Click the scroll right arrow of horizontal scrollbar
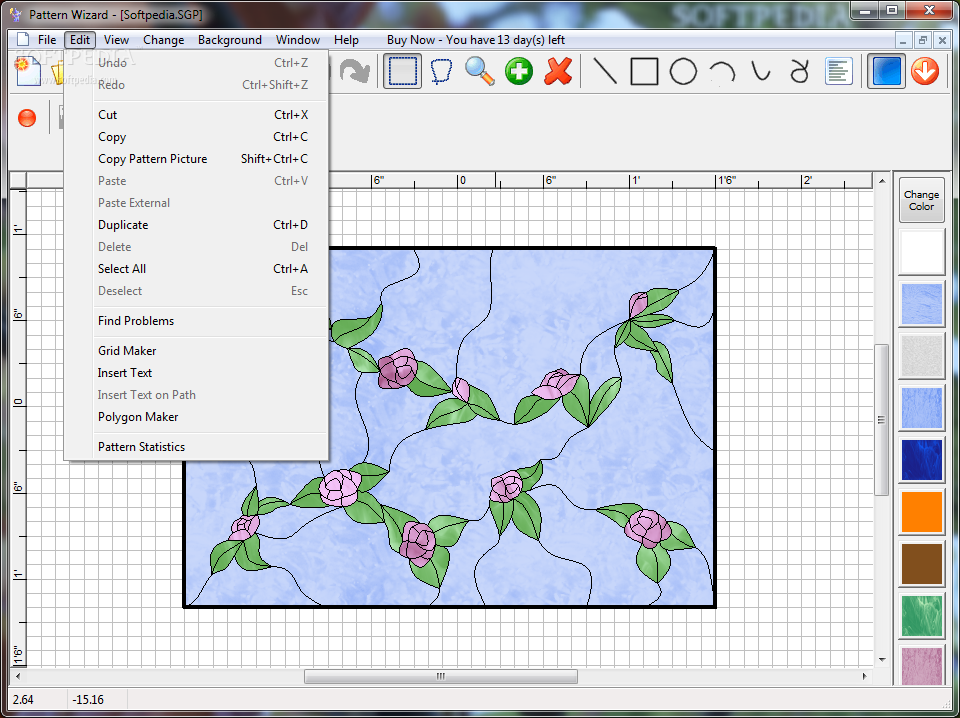The height and width of the screenshot is (718, 960). (x=864, y=676)
